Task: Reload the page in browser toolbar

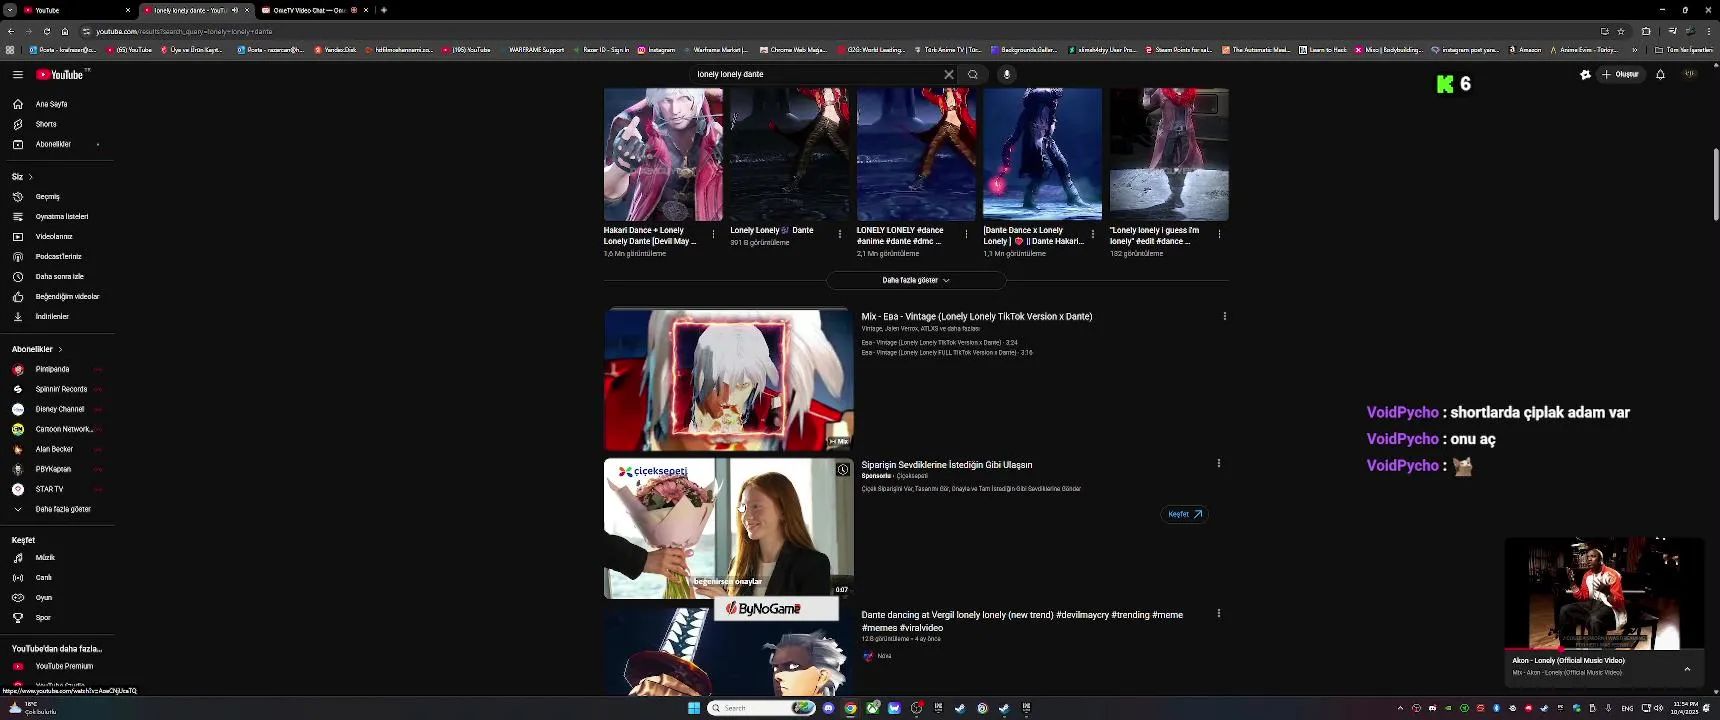Action: point(46,31)
